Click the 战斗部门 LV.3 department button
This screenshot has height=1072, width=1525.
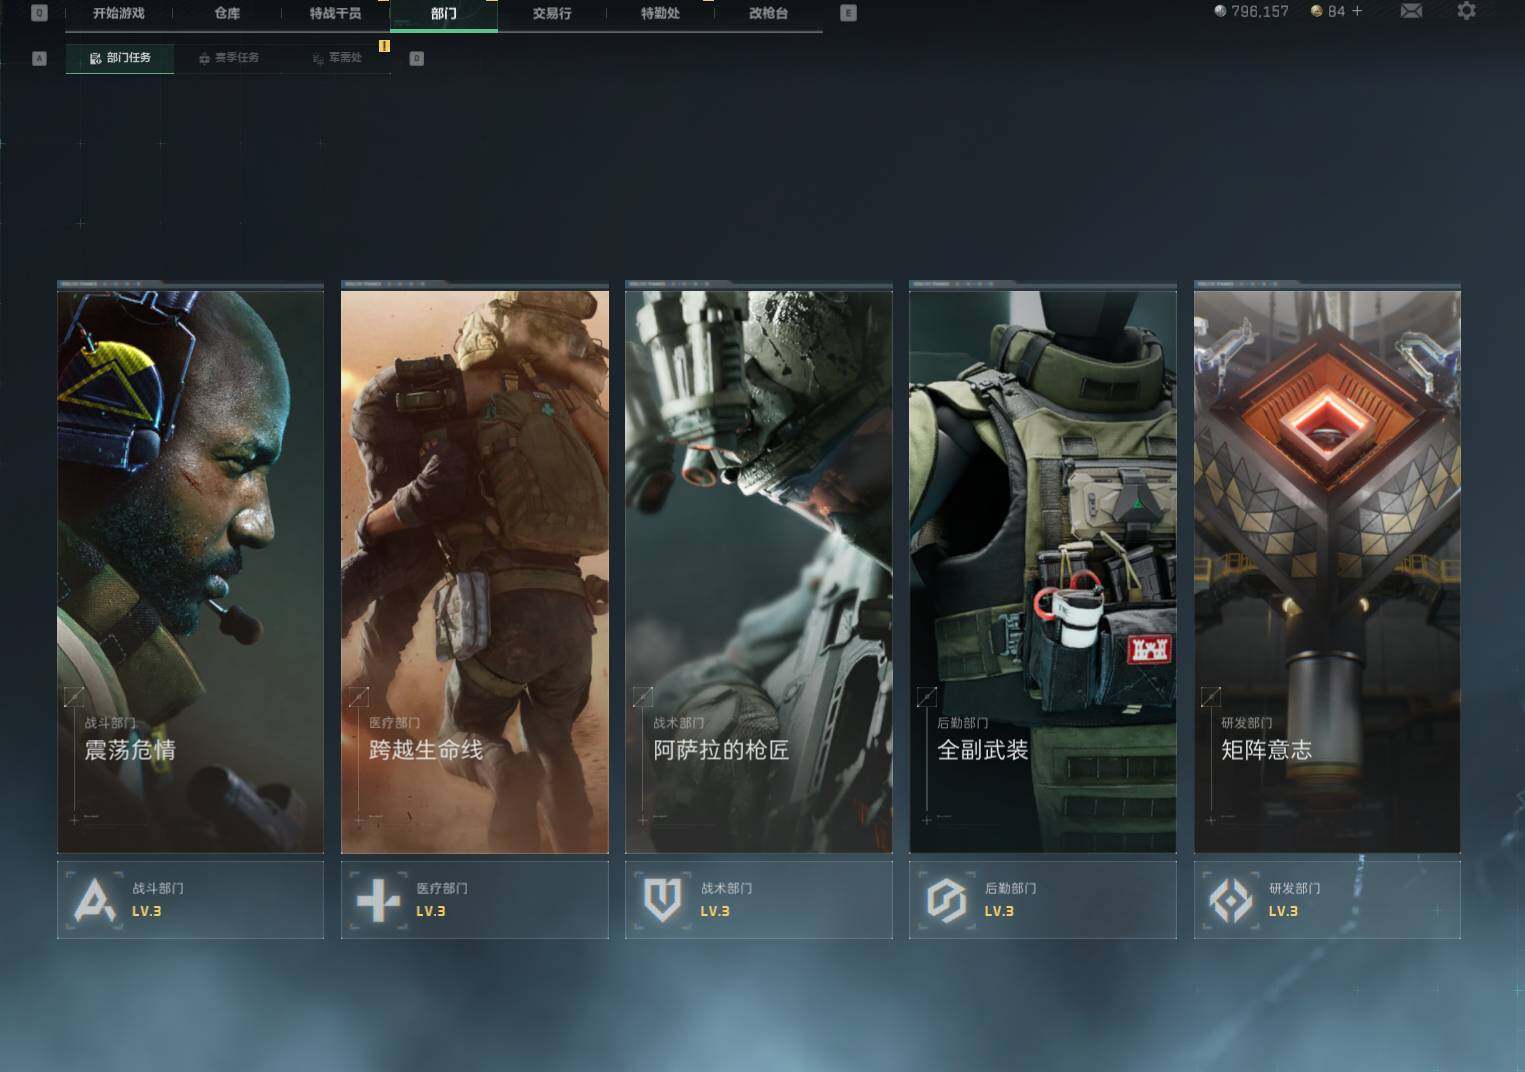click(x=190, y=900)
